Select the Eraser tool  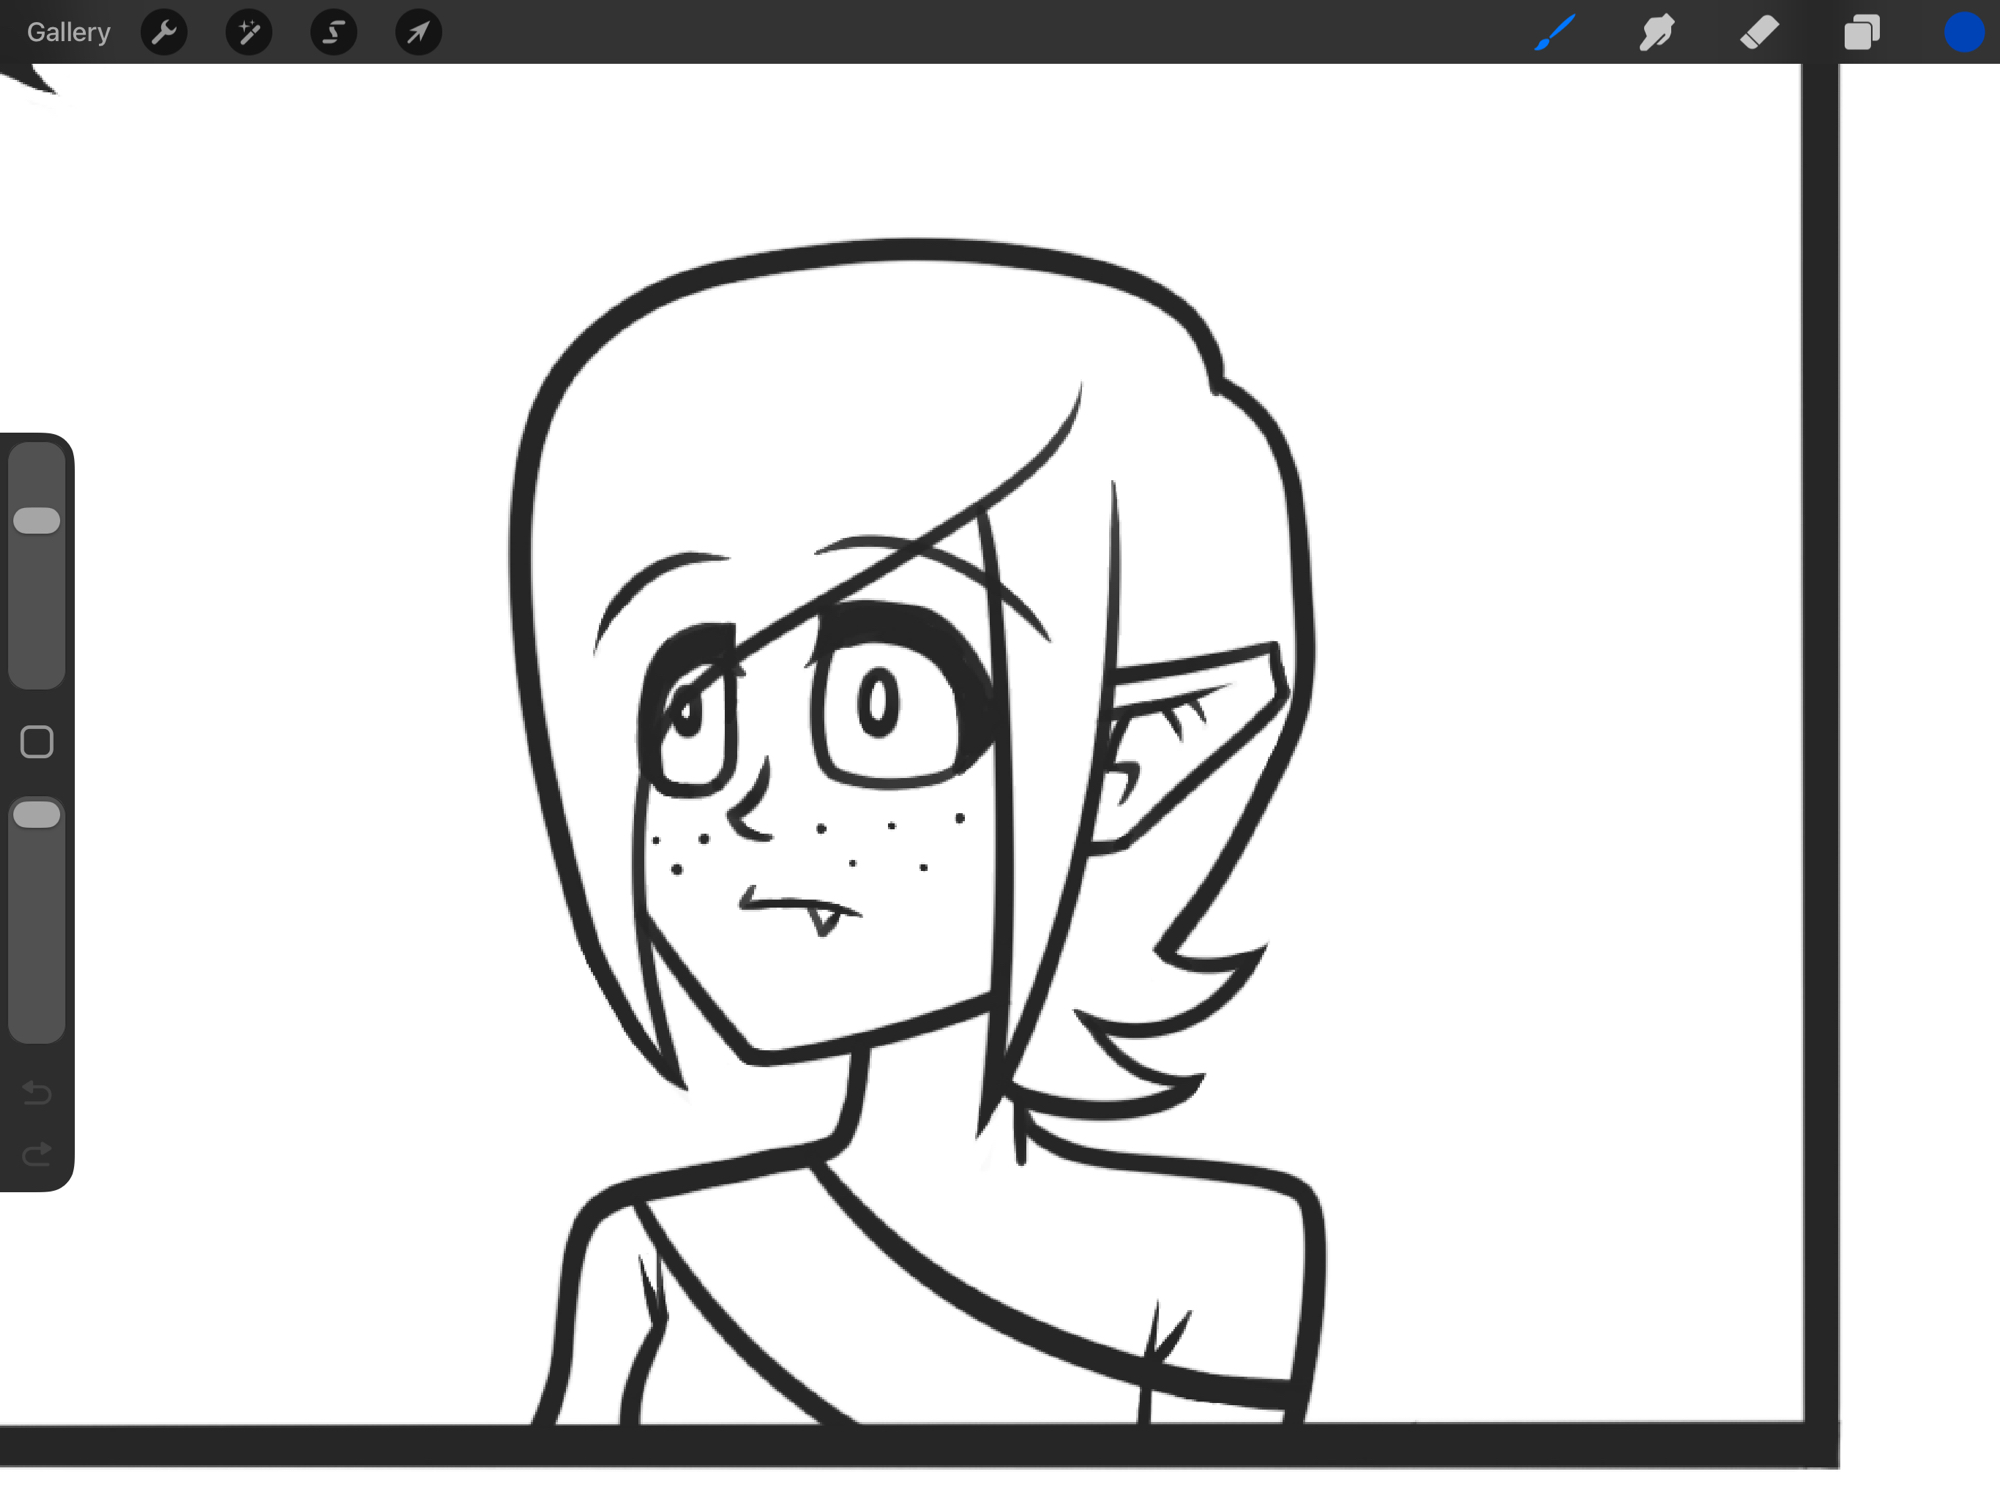(x=1759, y=32)
